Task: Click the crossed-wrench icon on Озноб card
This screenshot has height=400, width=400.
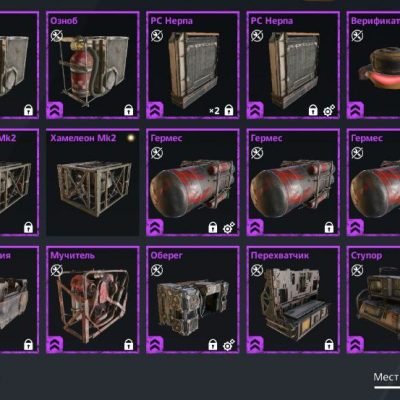Action: tap(57, 36)
